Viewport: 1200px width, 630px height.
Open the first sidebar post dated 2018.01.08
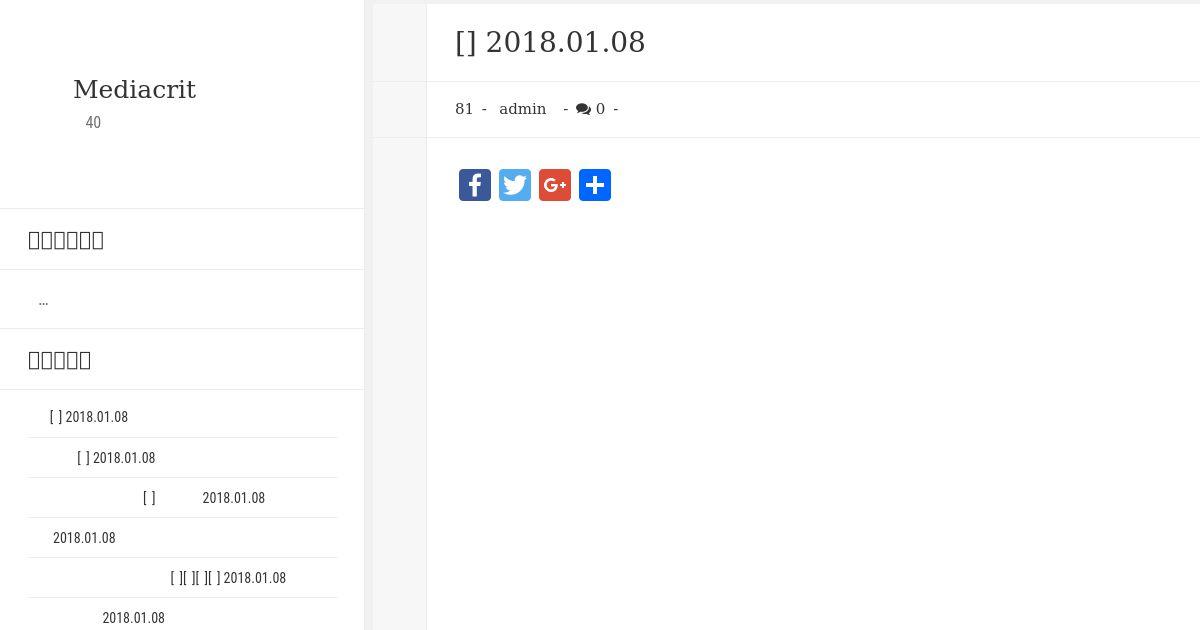89,417
